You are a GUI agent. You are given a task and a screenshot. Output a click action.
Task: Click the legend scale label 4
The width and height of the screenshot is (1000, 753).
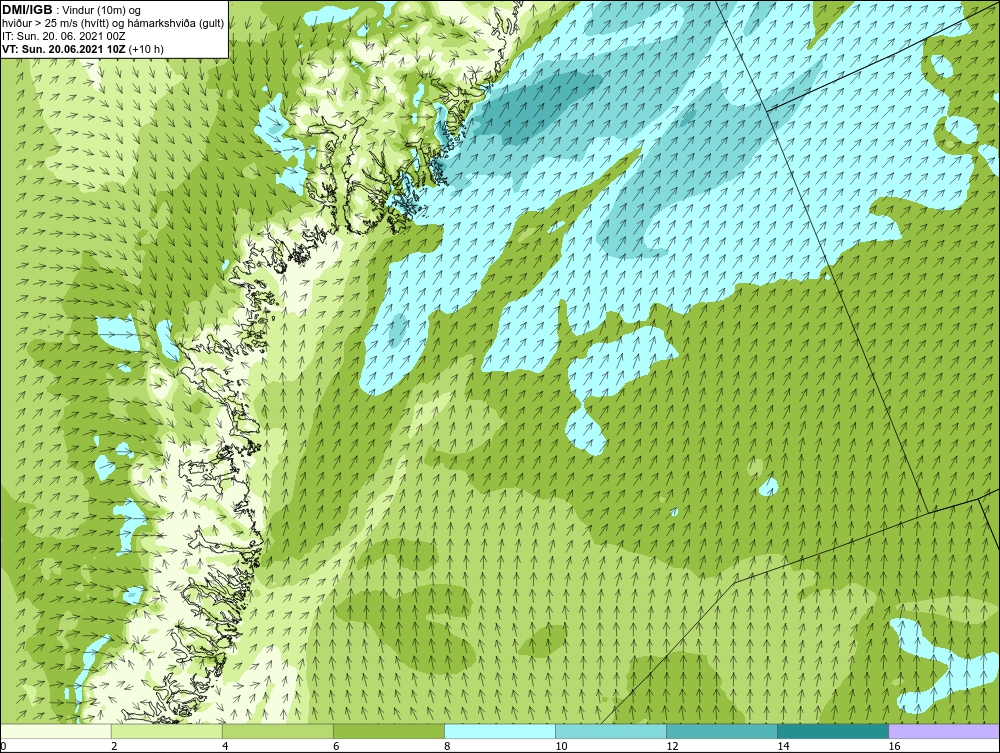225,746
